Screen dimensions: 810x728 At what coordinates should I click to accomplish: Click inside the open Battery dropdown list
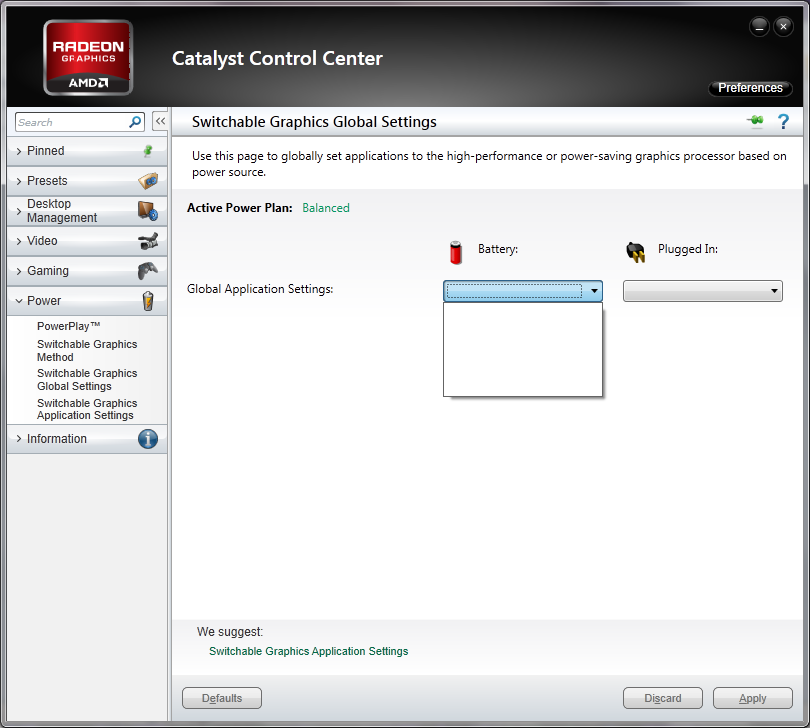523,350
